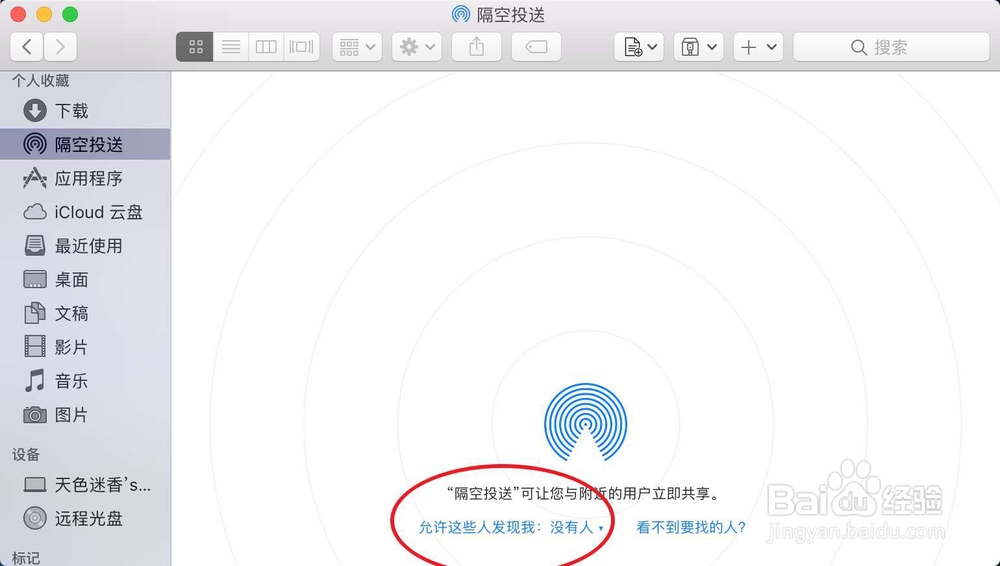Open the gear action menu
The image size is (1000, 566).
tap(416, 47)
